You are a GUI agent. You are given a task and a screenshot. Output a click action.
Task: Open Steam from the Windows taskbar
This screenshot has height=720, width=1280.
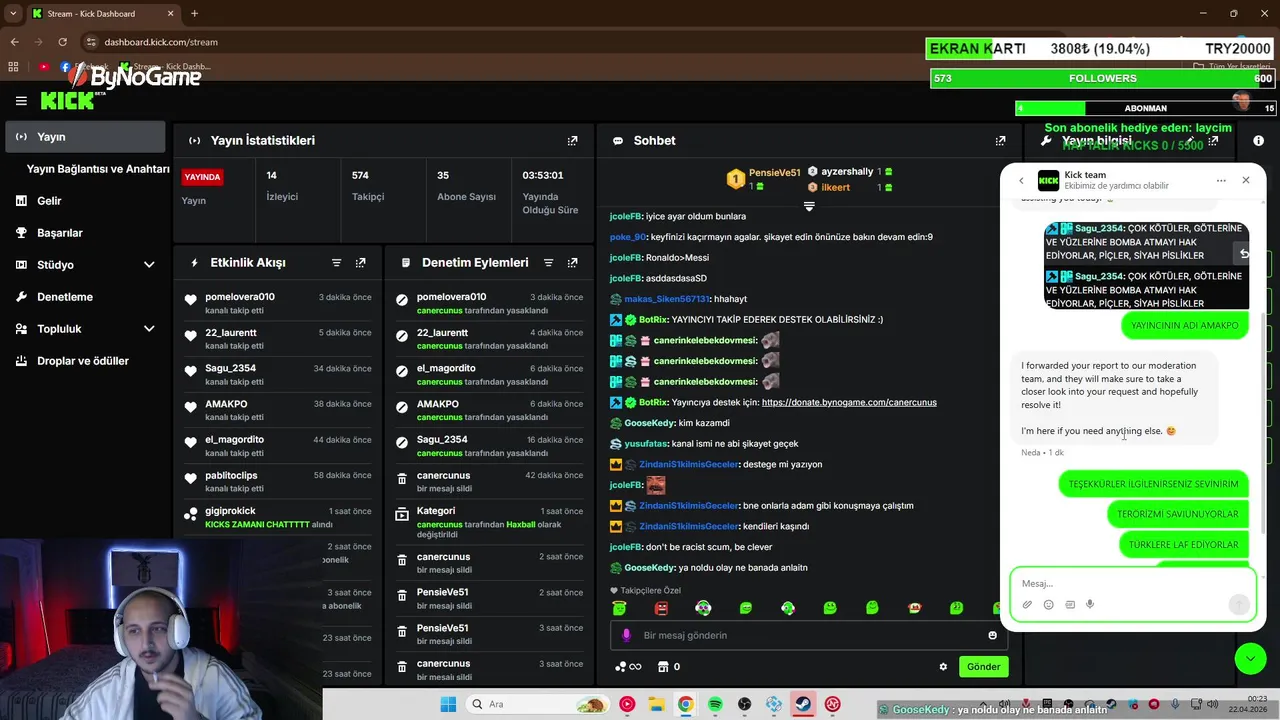click(x=803, y=704)
